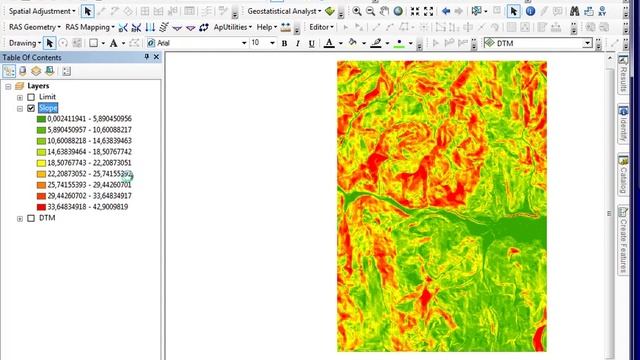Open Table Of Contents options button

(67, 71)
